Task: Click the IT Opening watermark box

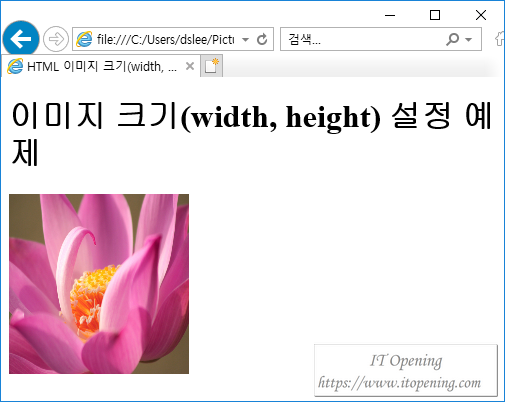Action: click(406, 370)
